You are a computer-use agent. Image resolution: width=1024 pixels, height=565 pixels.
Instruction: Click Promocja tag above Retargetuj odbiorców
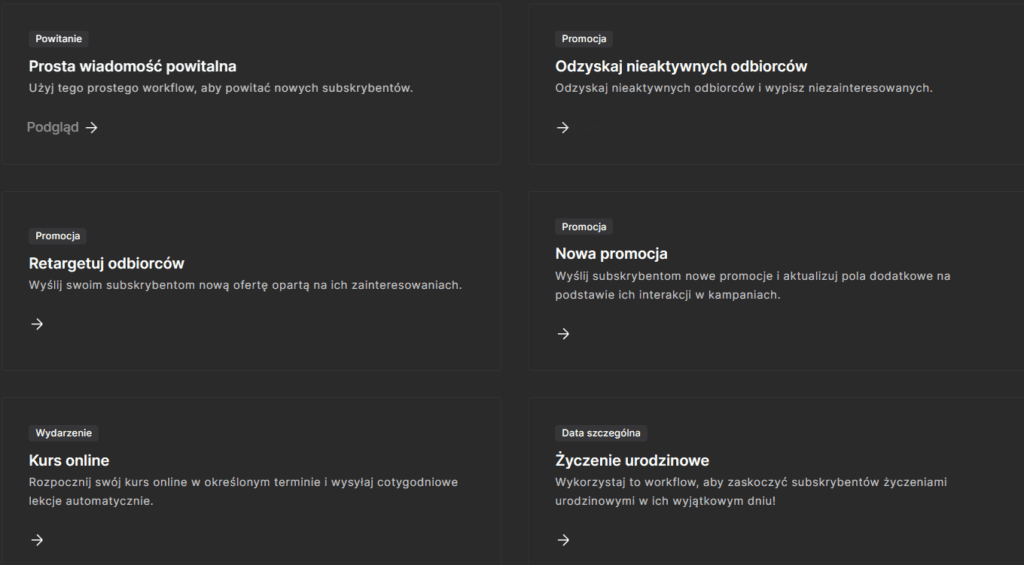58,236
